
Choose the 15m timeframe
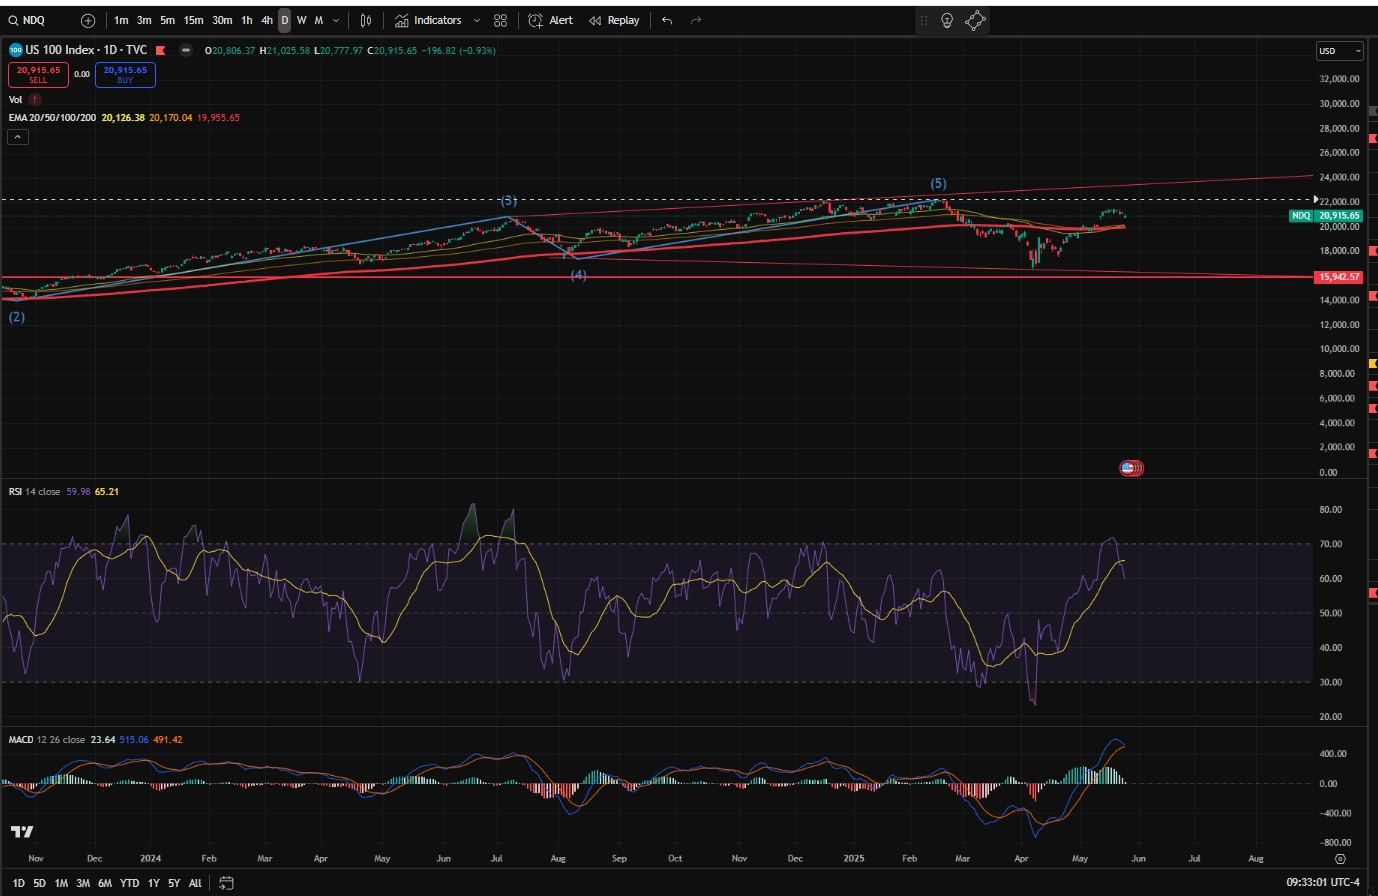click(193, 20)
